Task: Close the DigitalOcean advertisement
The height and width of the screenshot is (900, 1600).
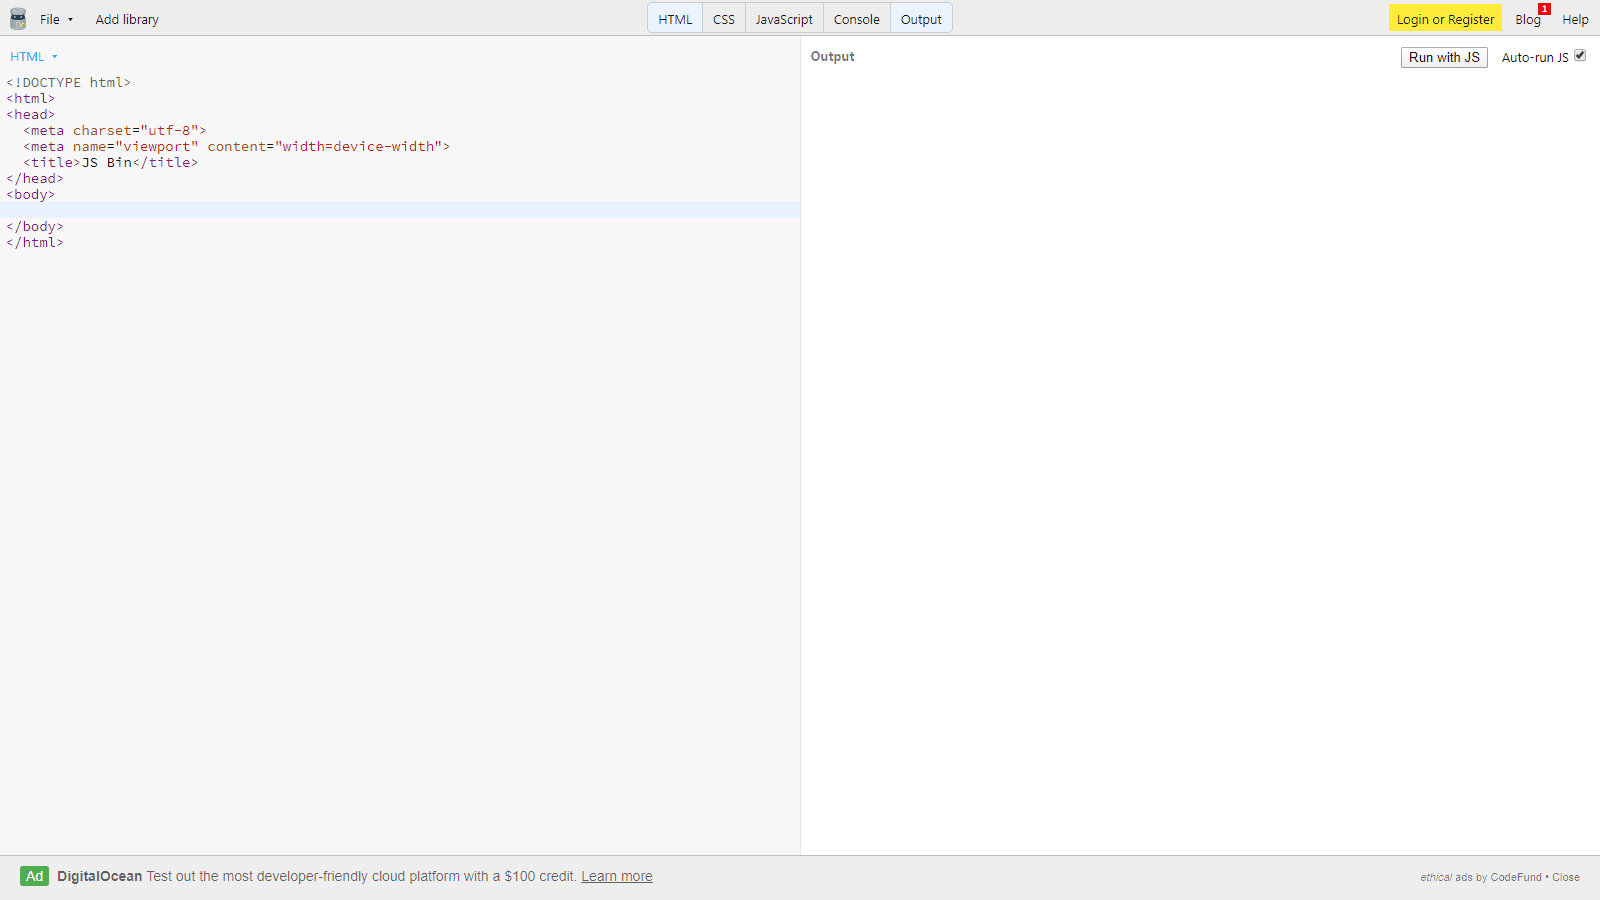Action: (x=1565, y=877)
